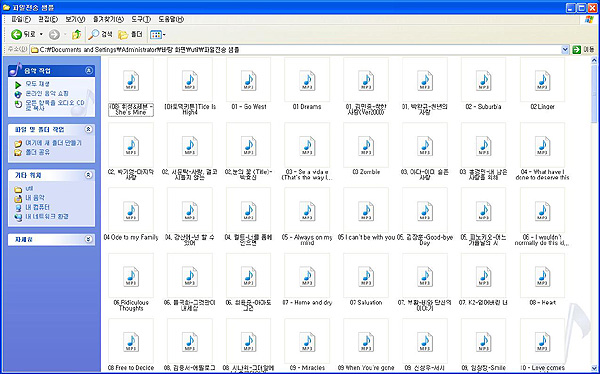Viewport: 600px width, 374px height.
Task: Click the vertical scrollbar thumb
Action: pos(594,93)
